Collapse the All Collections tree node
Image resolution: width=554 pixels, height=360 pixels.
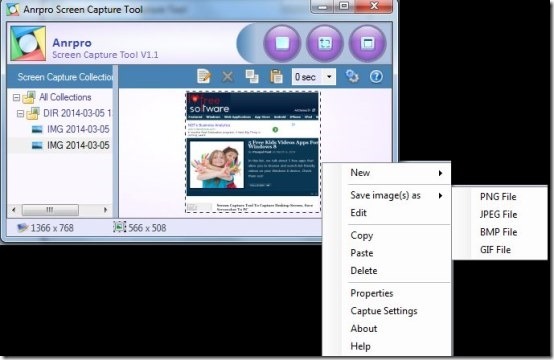point(16,98)
